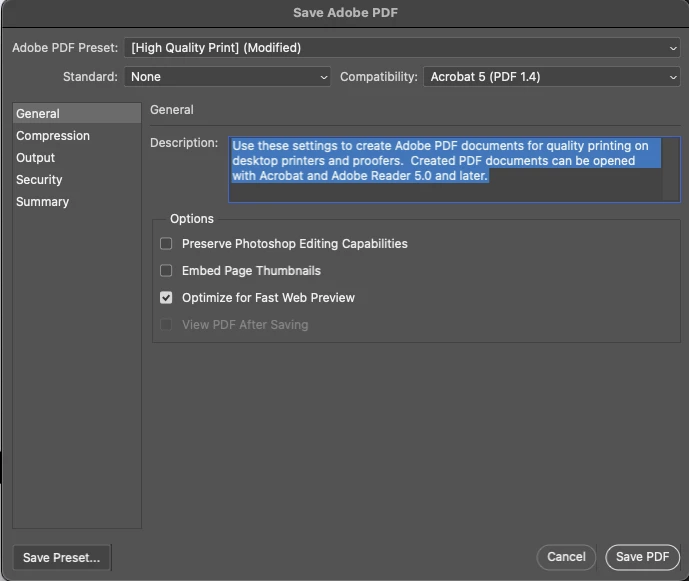Uncheck Optimize for Fast Web Preview
This screenshot has width=689, height=581.
click(166, 298)
